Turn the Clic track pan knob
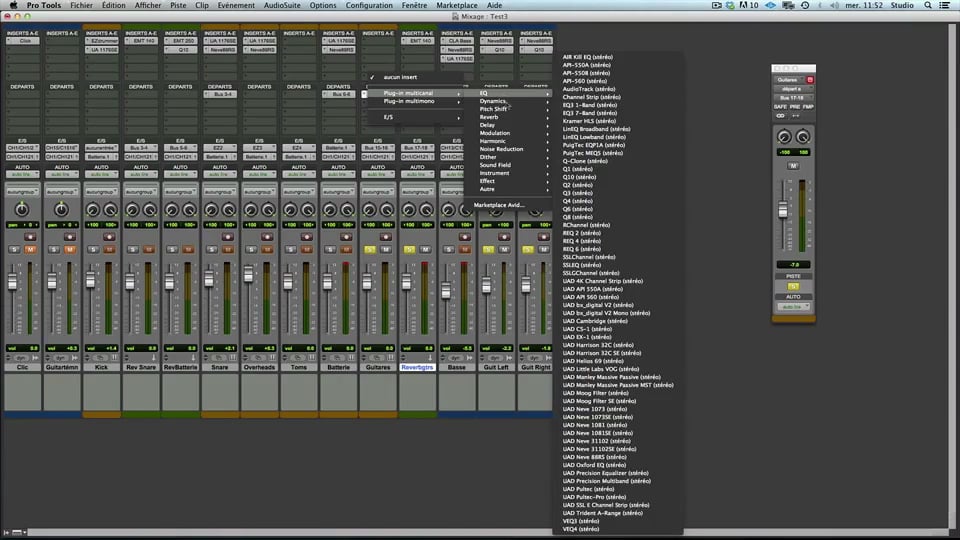 tap(22, 210)
